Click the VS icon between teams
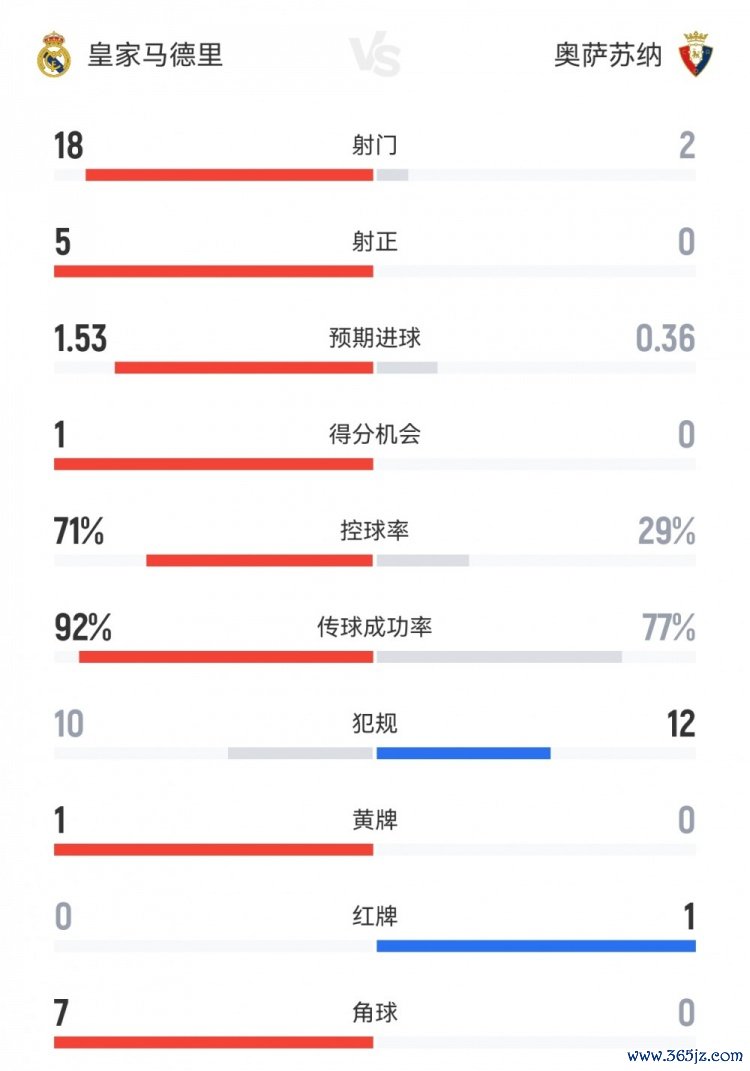The height and width of the screenshot is (1071, 750). point(375,56)
